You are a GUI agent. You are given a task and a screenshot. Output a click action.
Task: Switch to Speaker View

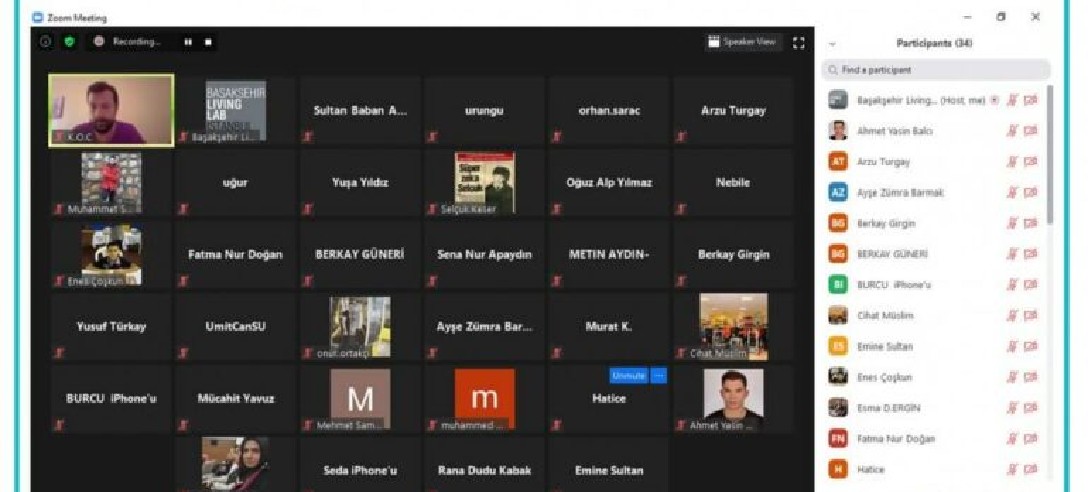coord(742,42)
